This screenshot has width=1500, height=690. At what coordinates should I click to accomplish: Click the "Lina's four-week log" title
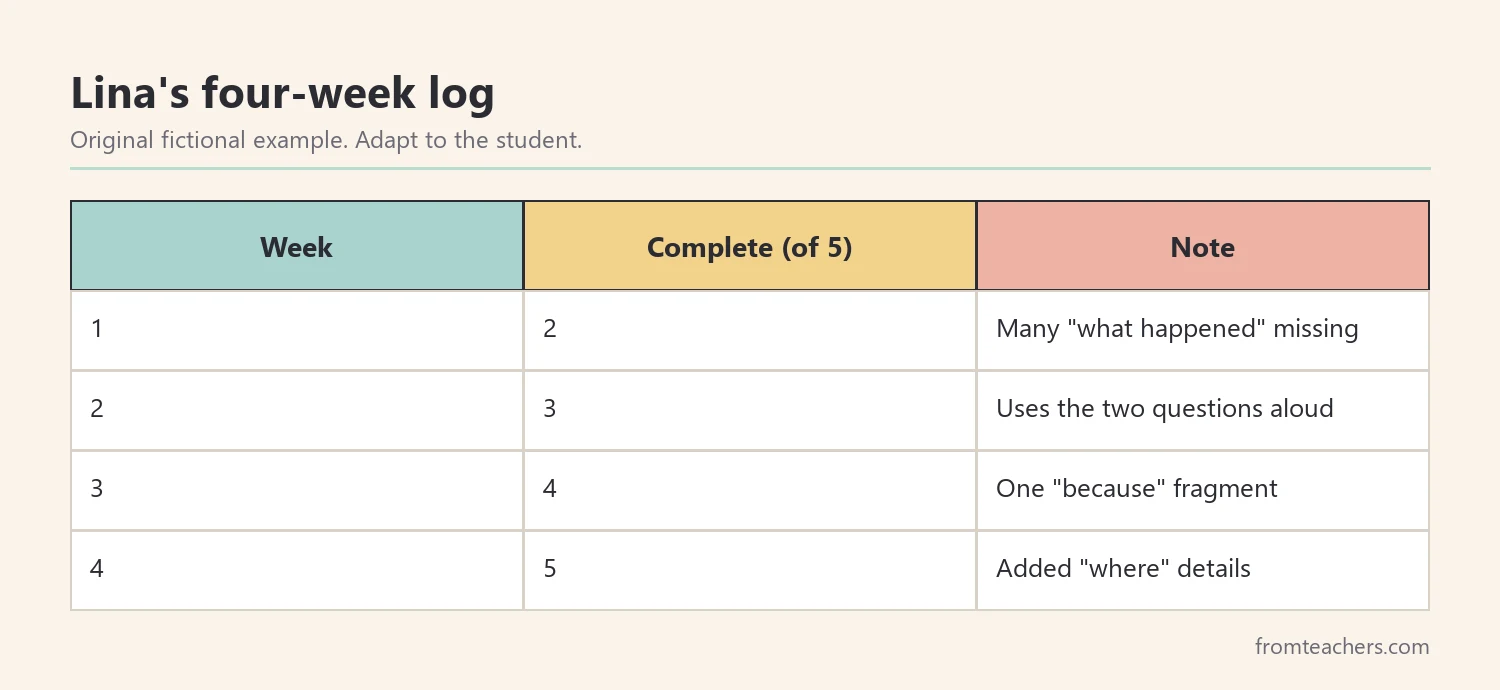pyautogui.click(x=282, y=94)
